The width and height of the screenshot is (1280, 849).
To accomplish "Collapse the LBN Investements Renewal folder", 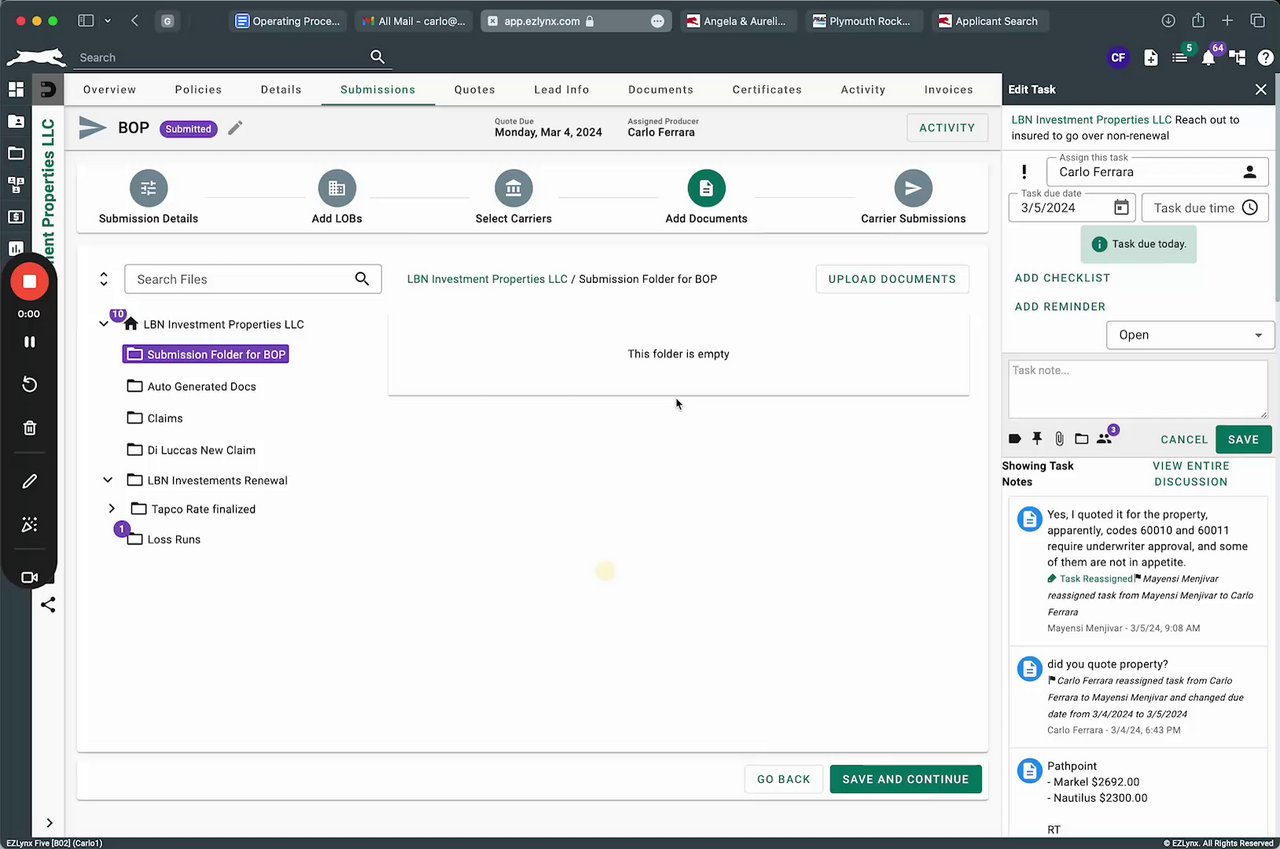I will 108,480.
